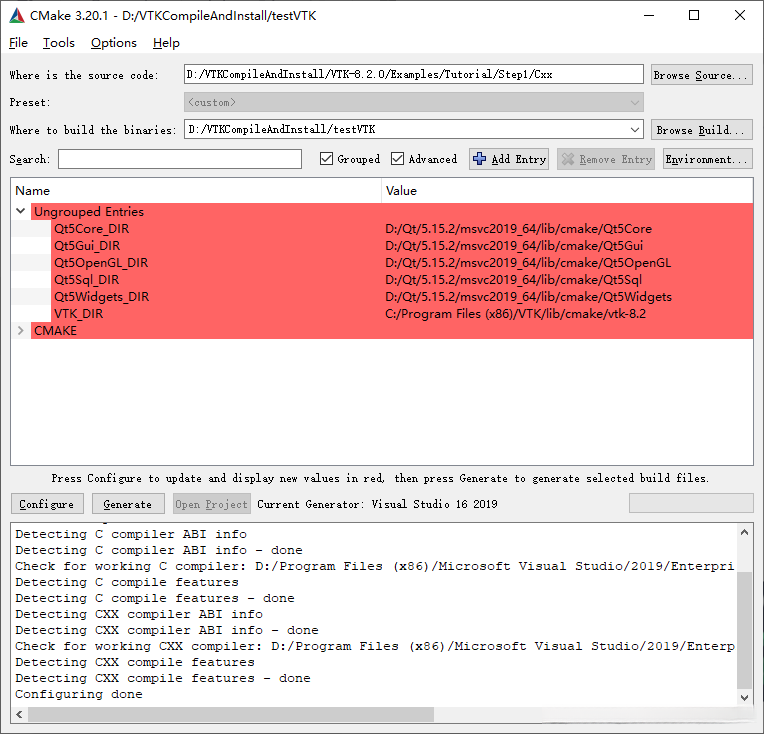
Task: Open the Options menu
Action: (114, 43)
